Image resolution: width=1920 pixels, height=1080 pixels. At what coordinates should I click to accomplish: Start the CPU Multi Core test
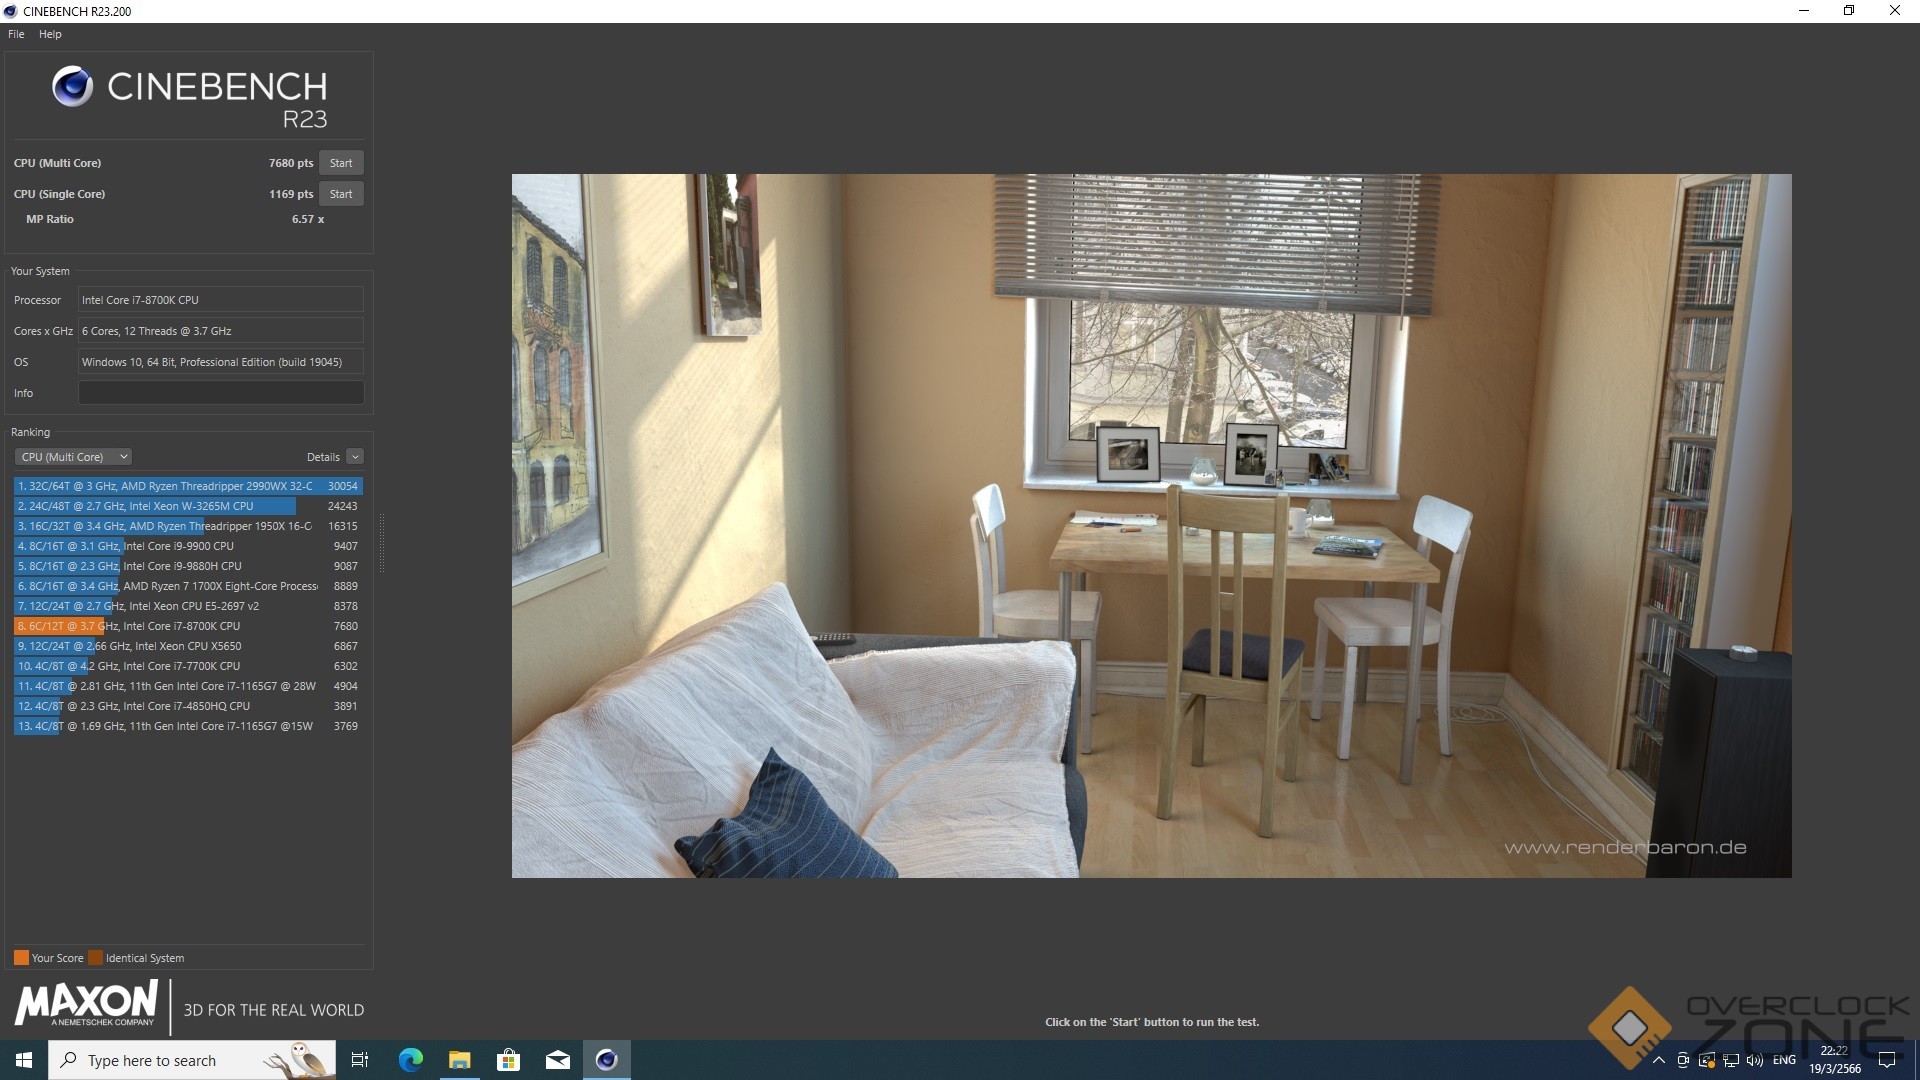(341, 163)
